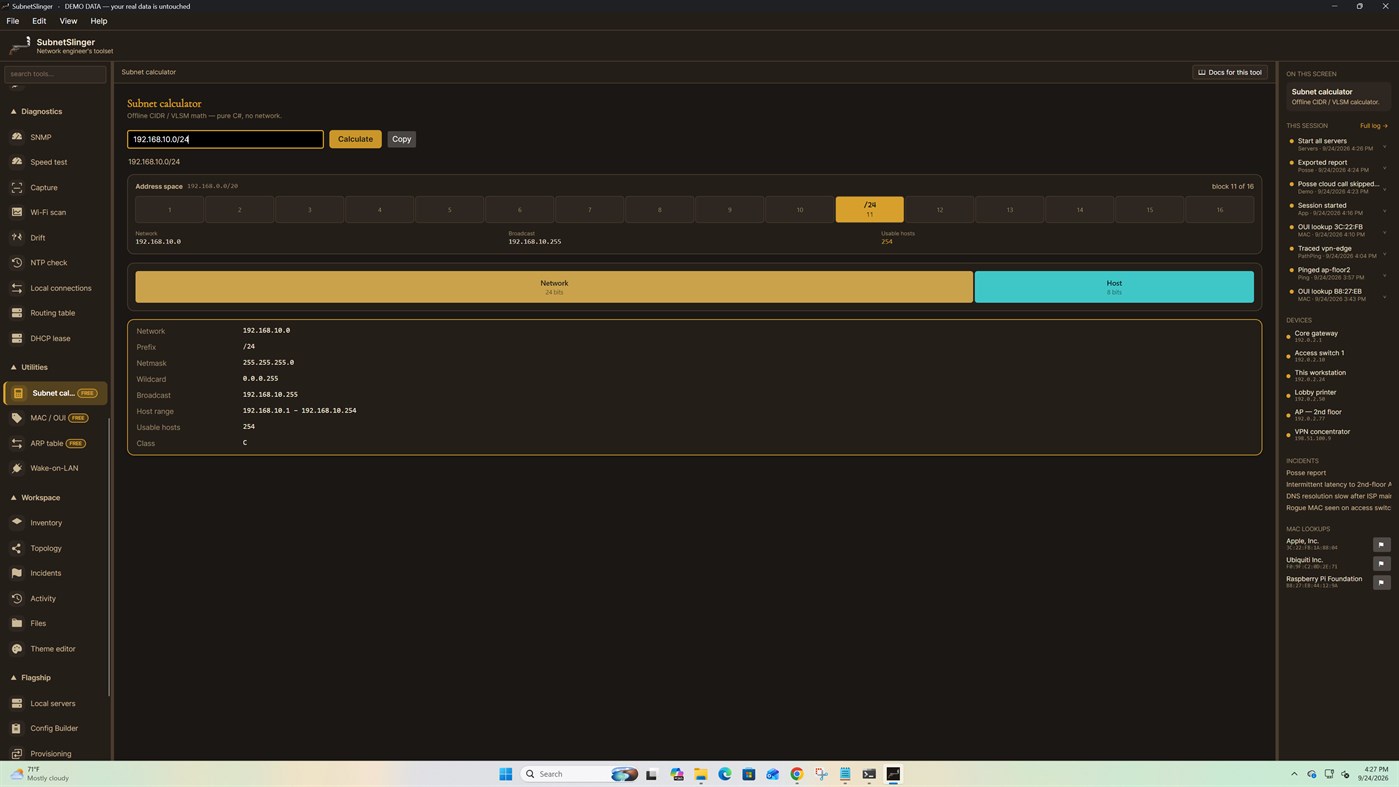
Task: Select address block 5
Action: tap(450, 209)
